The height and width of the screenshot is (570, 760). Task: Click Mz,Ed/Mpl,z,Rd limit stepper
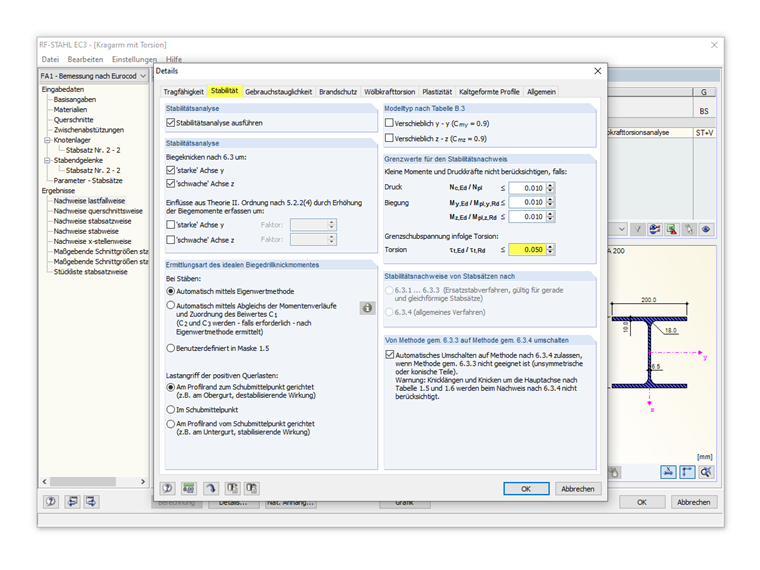550,217
